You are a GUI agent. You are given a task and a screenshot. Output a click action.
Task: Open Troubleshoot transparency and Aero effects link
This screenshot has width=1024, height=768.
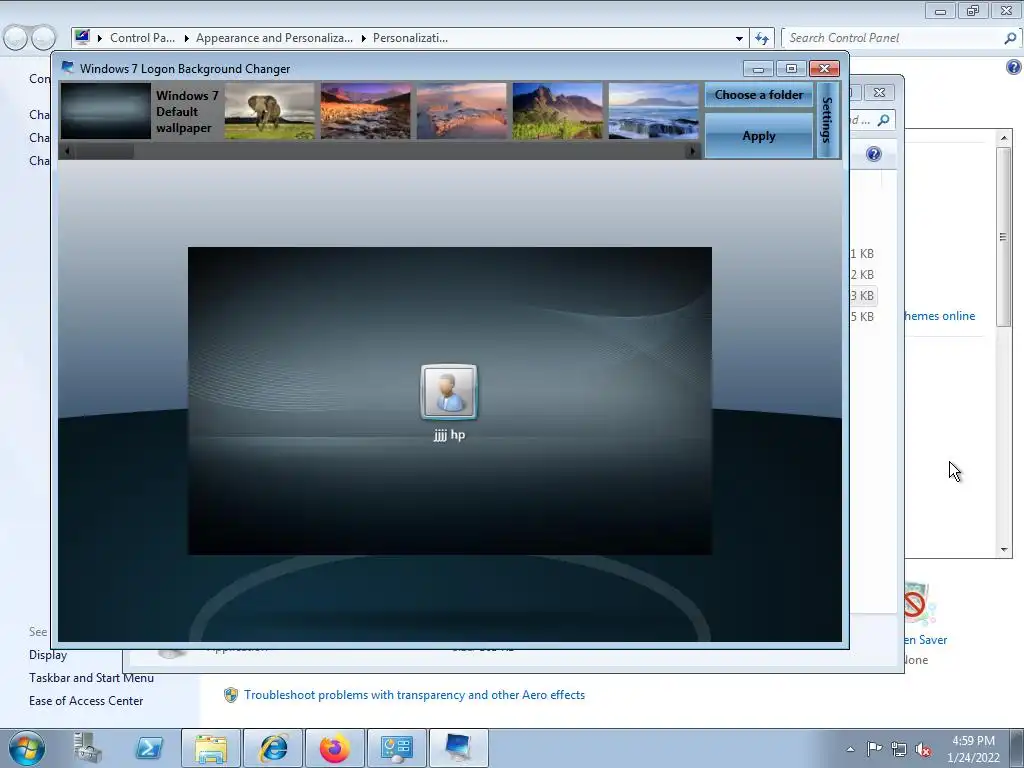[x=414, y=695]
